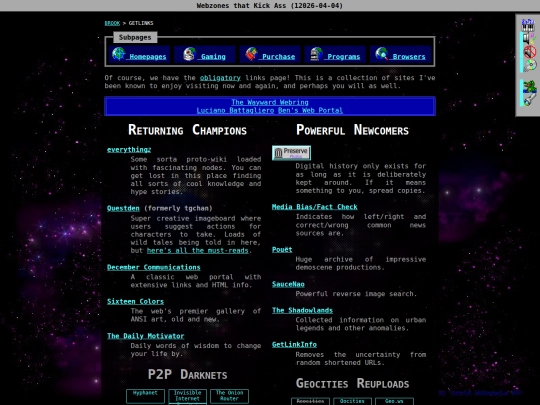Click the compact disc icon in sidebar

pos(530,65)
